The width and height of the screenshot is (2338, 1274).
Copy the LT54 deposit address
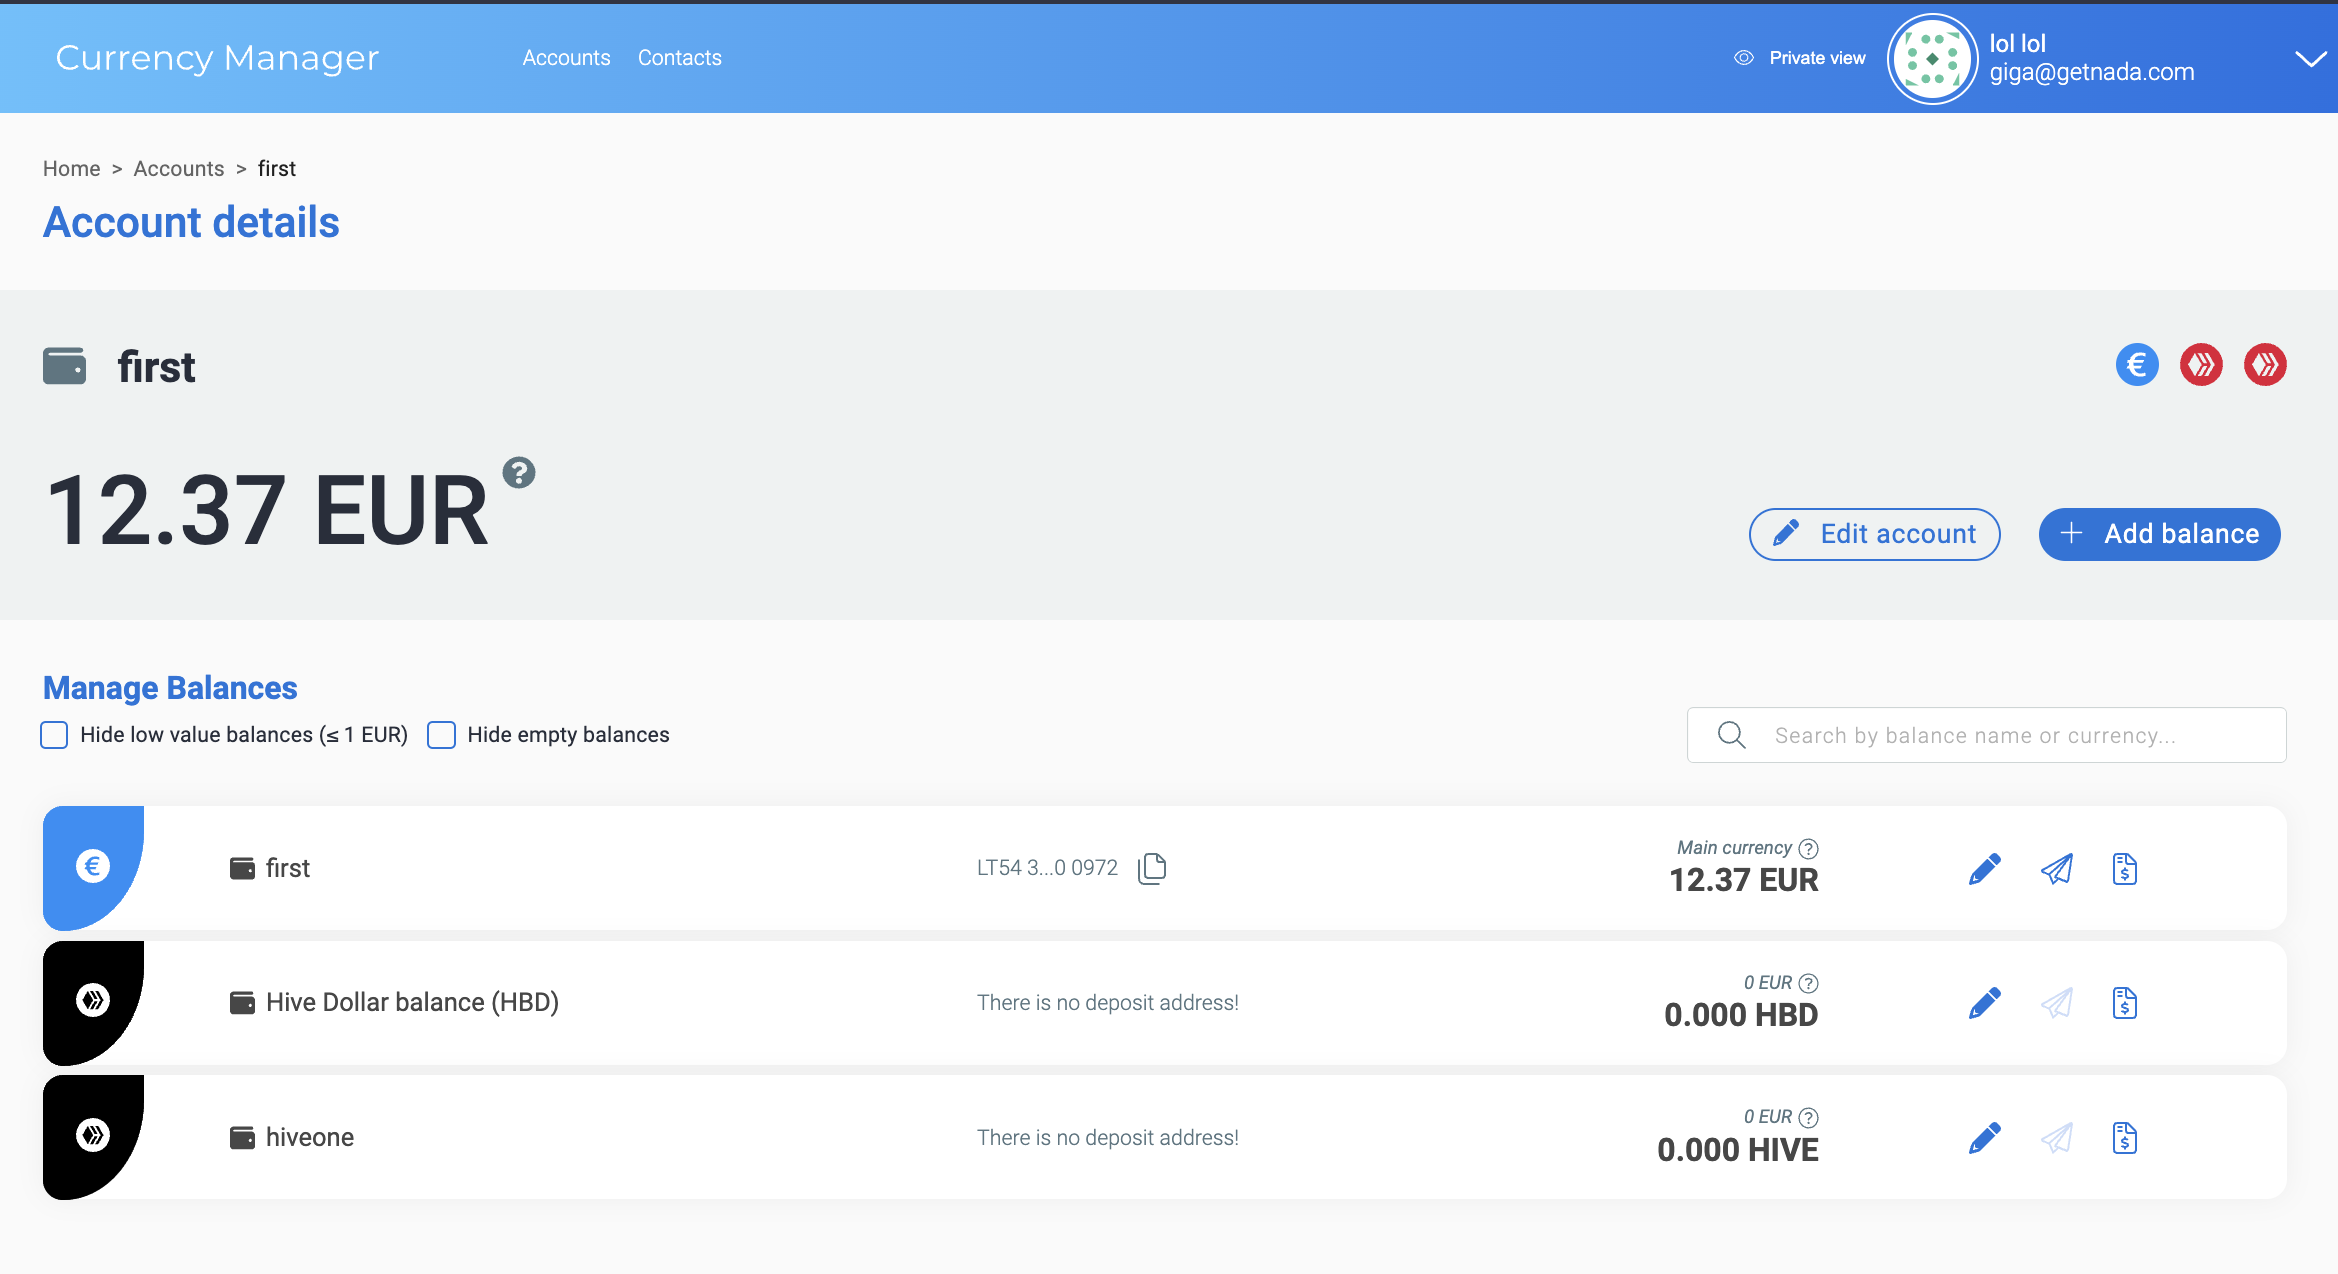tap(1152, 868)
